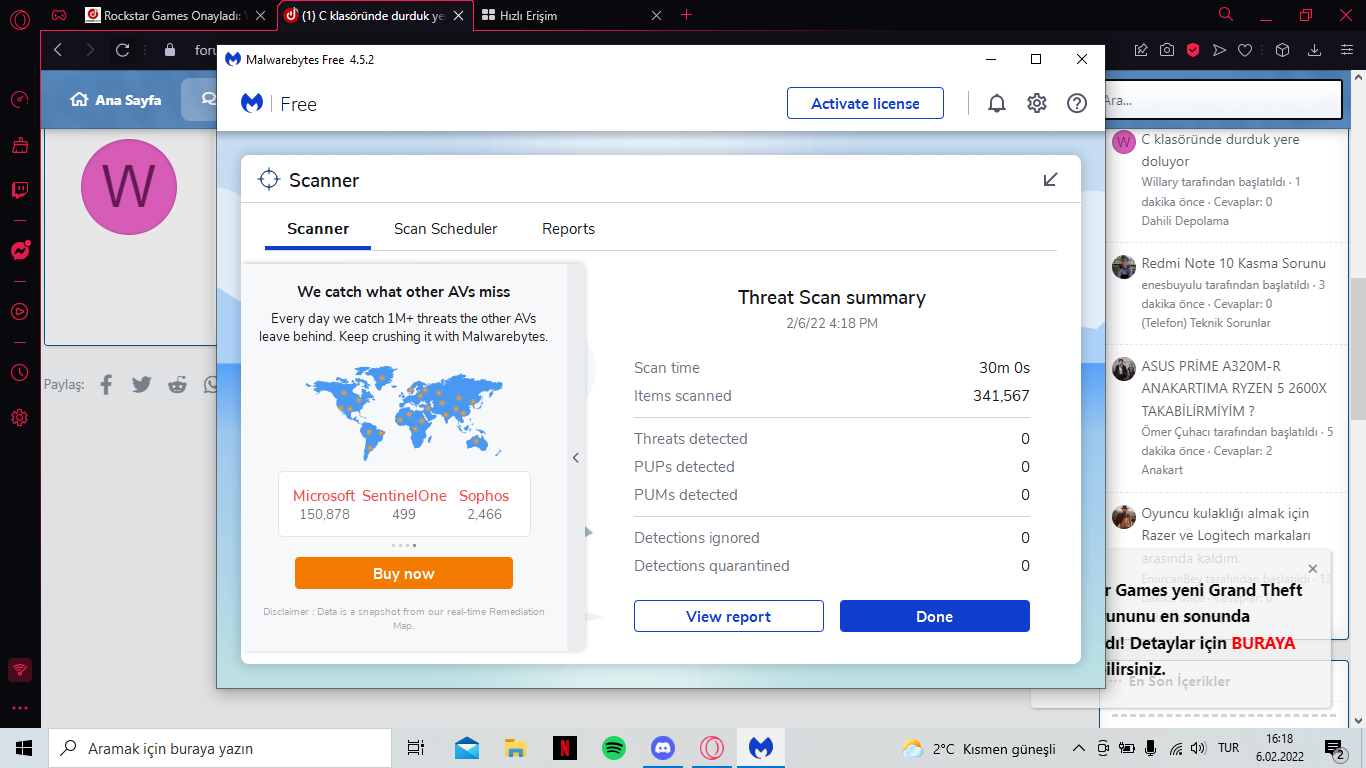Share the post on Reddit
1366x768 pixels.
coord(177,384)
